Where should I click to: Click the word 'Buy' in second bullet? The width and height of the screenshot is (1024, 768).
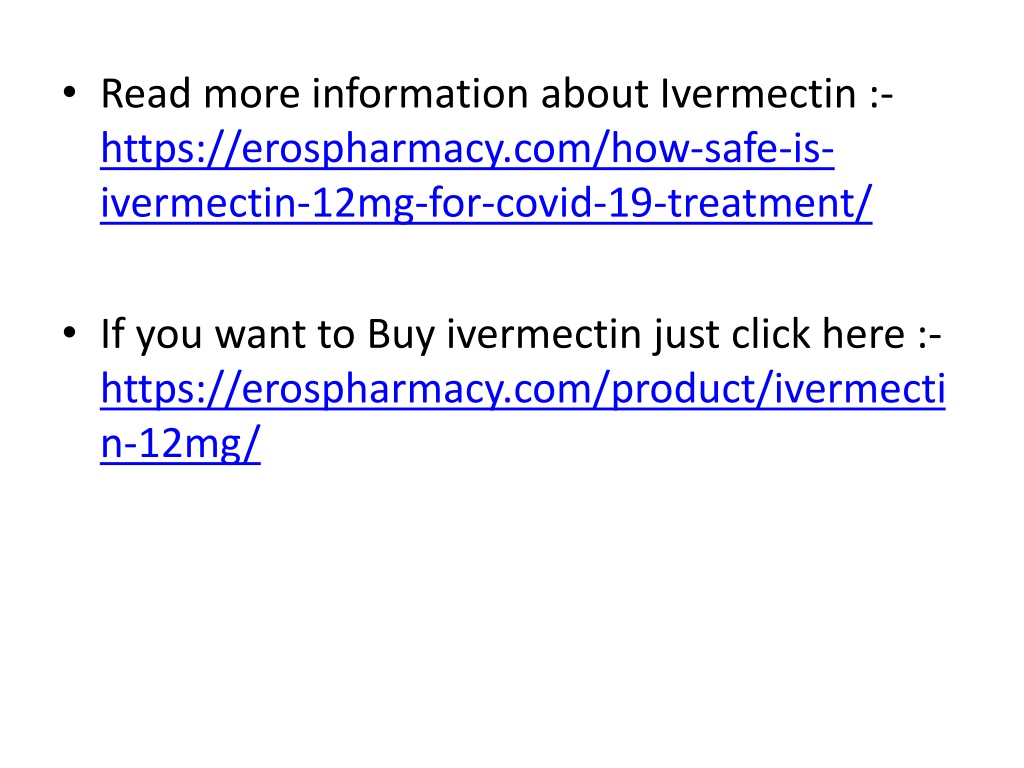tap(401, 336)
